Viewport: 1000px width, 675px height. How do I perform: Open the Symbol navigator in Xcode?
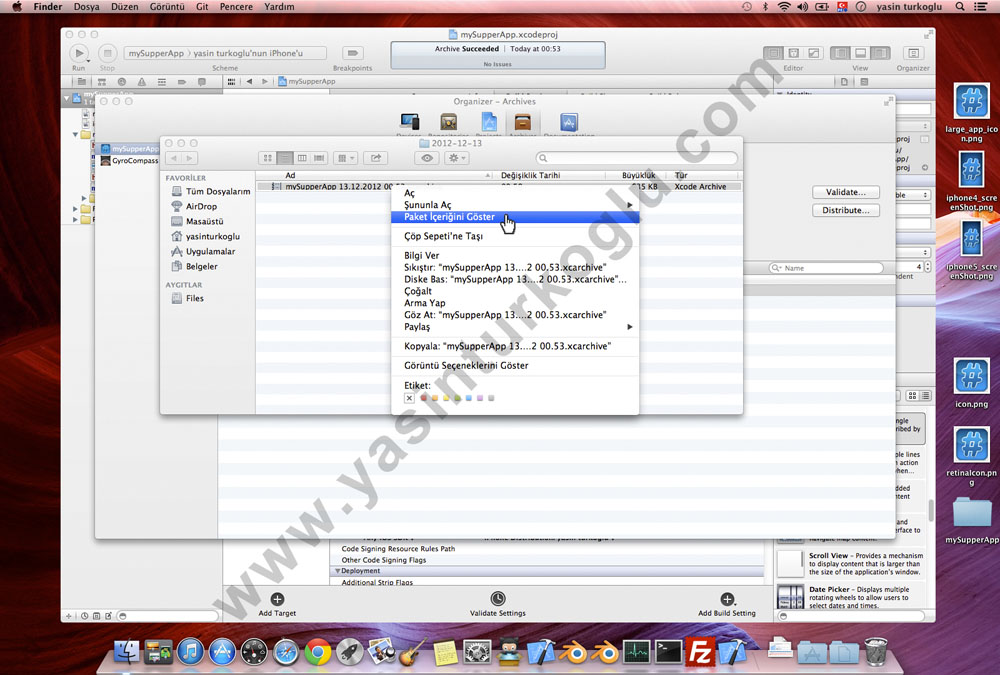pos(102,82)
